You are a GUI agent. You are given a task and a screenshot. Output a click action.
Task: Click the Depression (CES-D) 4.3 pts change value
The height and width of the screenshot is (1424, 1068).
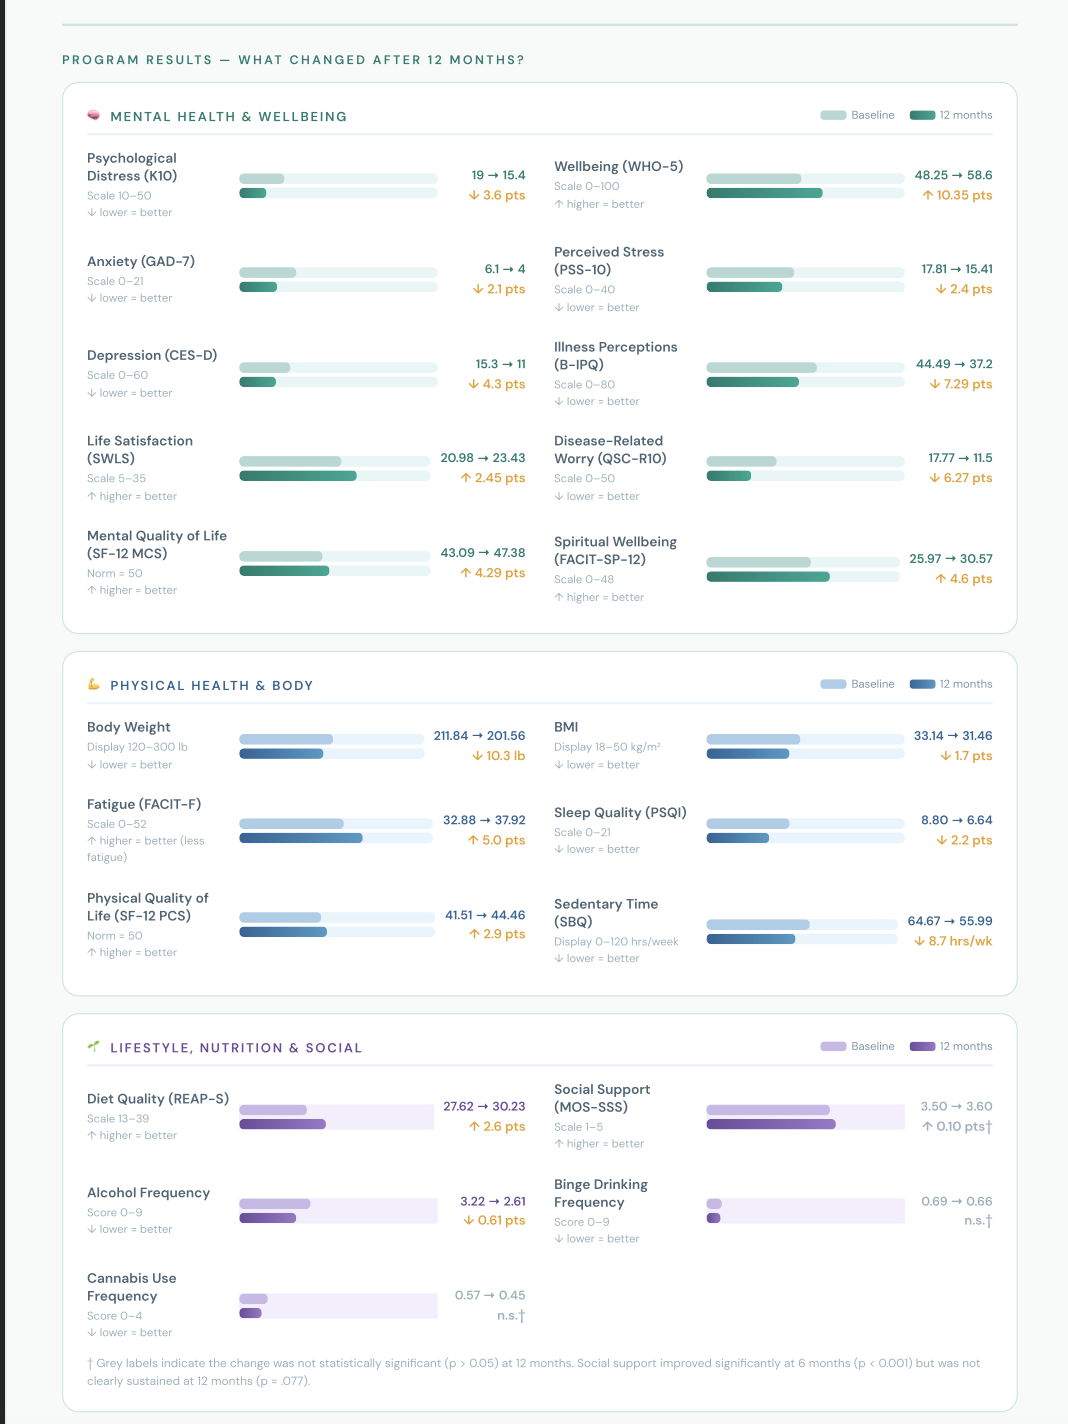pyautogui.click(x=497, y=384)
